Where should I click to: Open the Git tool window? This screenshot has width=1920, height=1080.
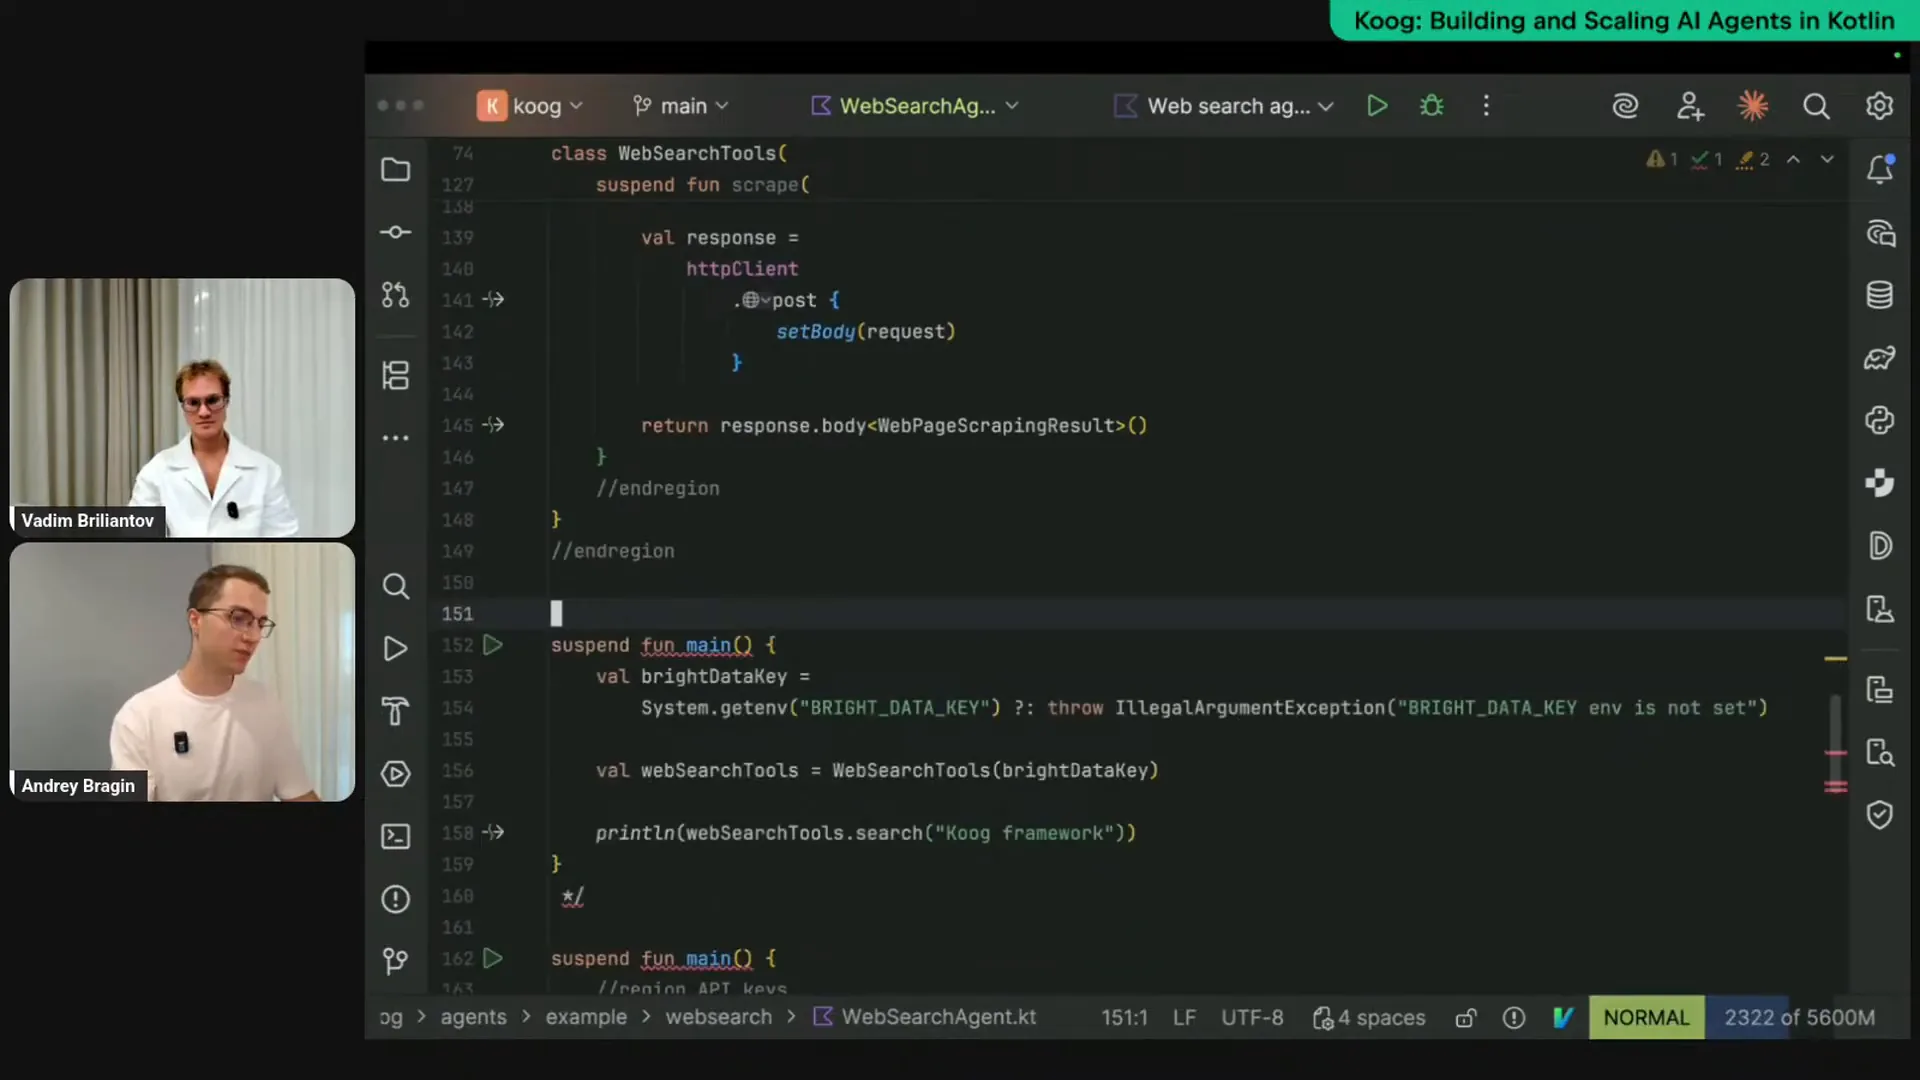click(x=396, y=961)
